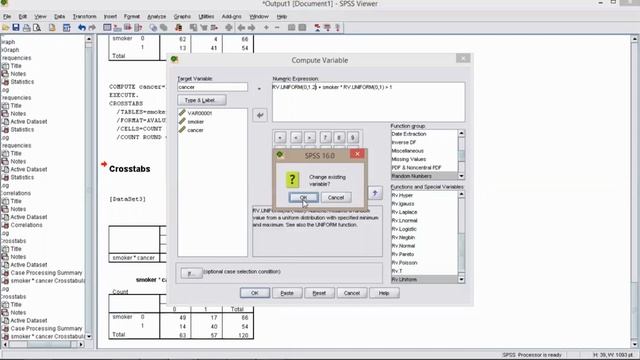Click inside the Numeric Expression text box
The width and height of the screenshot is (640, 360).
point(368,102)
